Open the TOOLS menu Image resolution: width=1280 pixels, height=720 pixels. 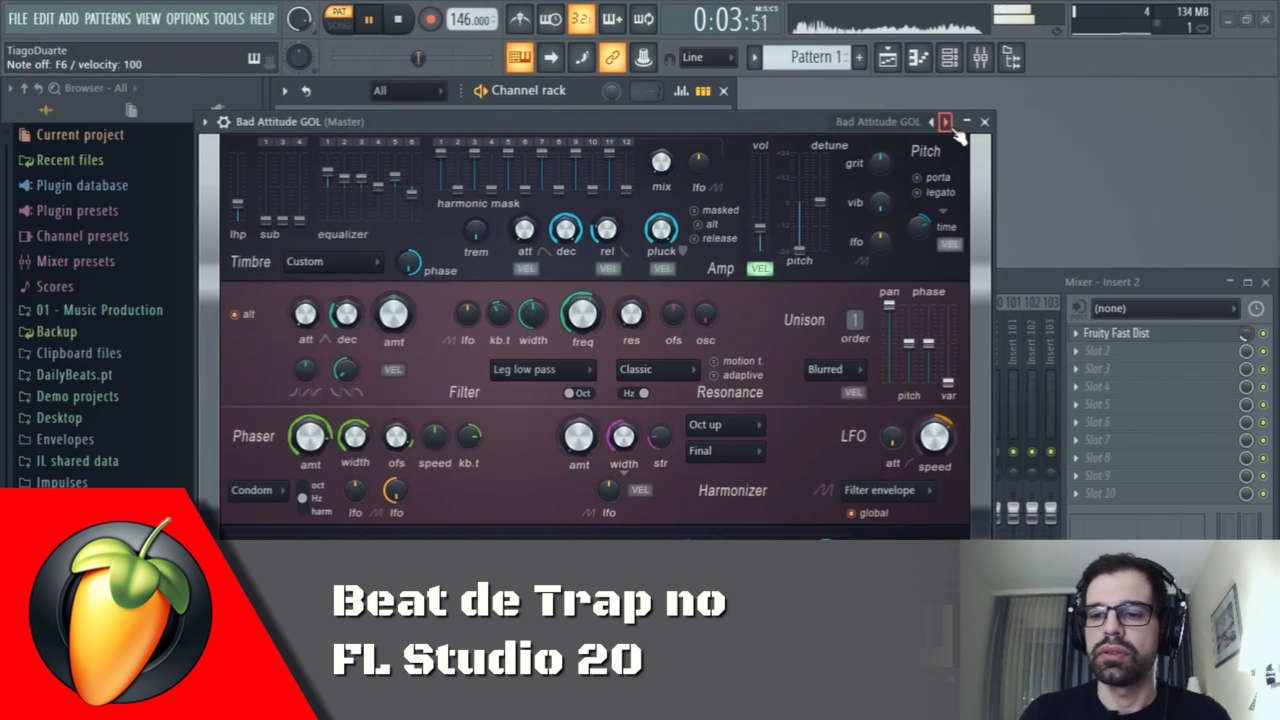[x=229, y=19]
